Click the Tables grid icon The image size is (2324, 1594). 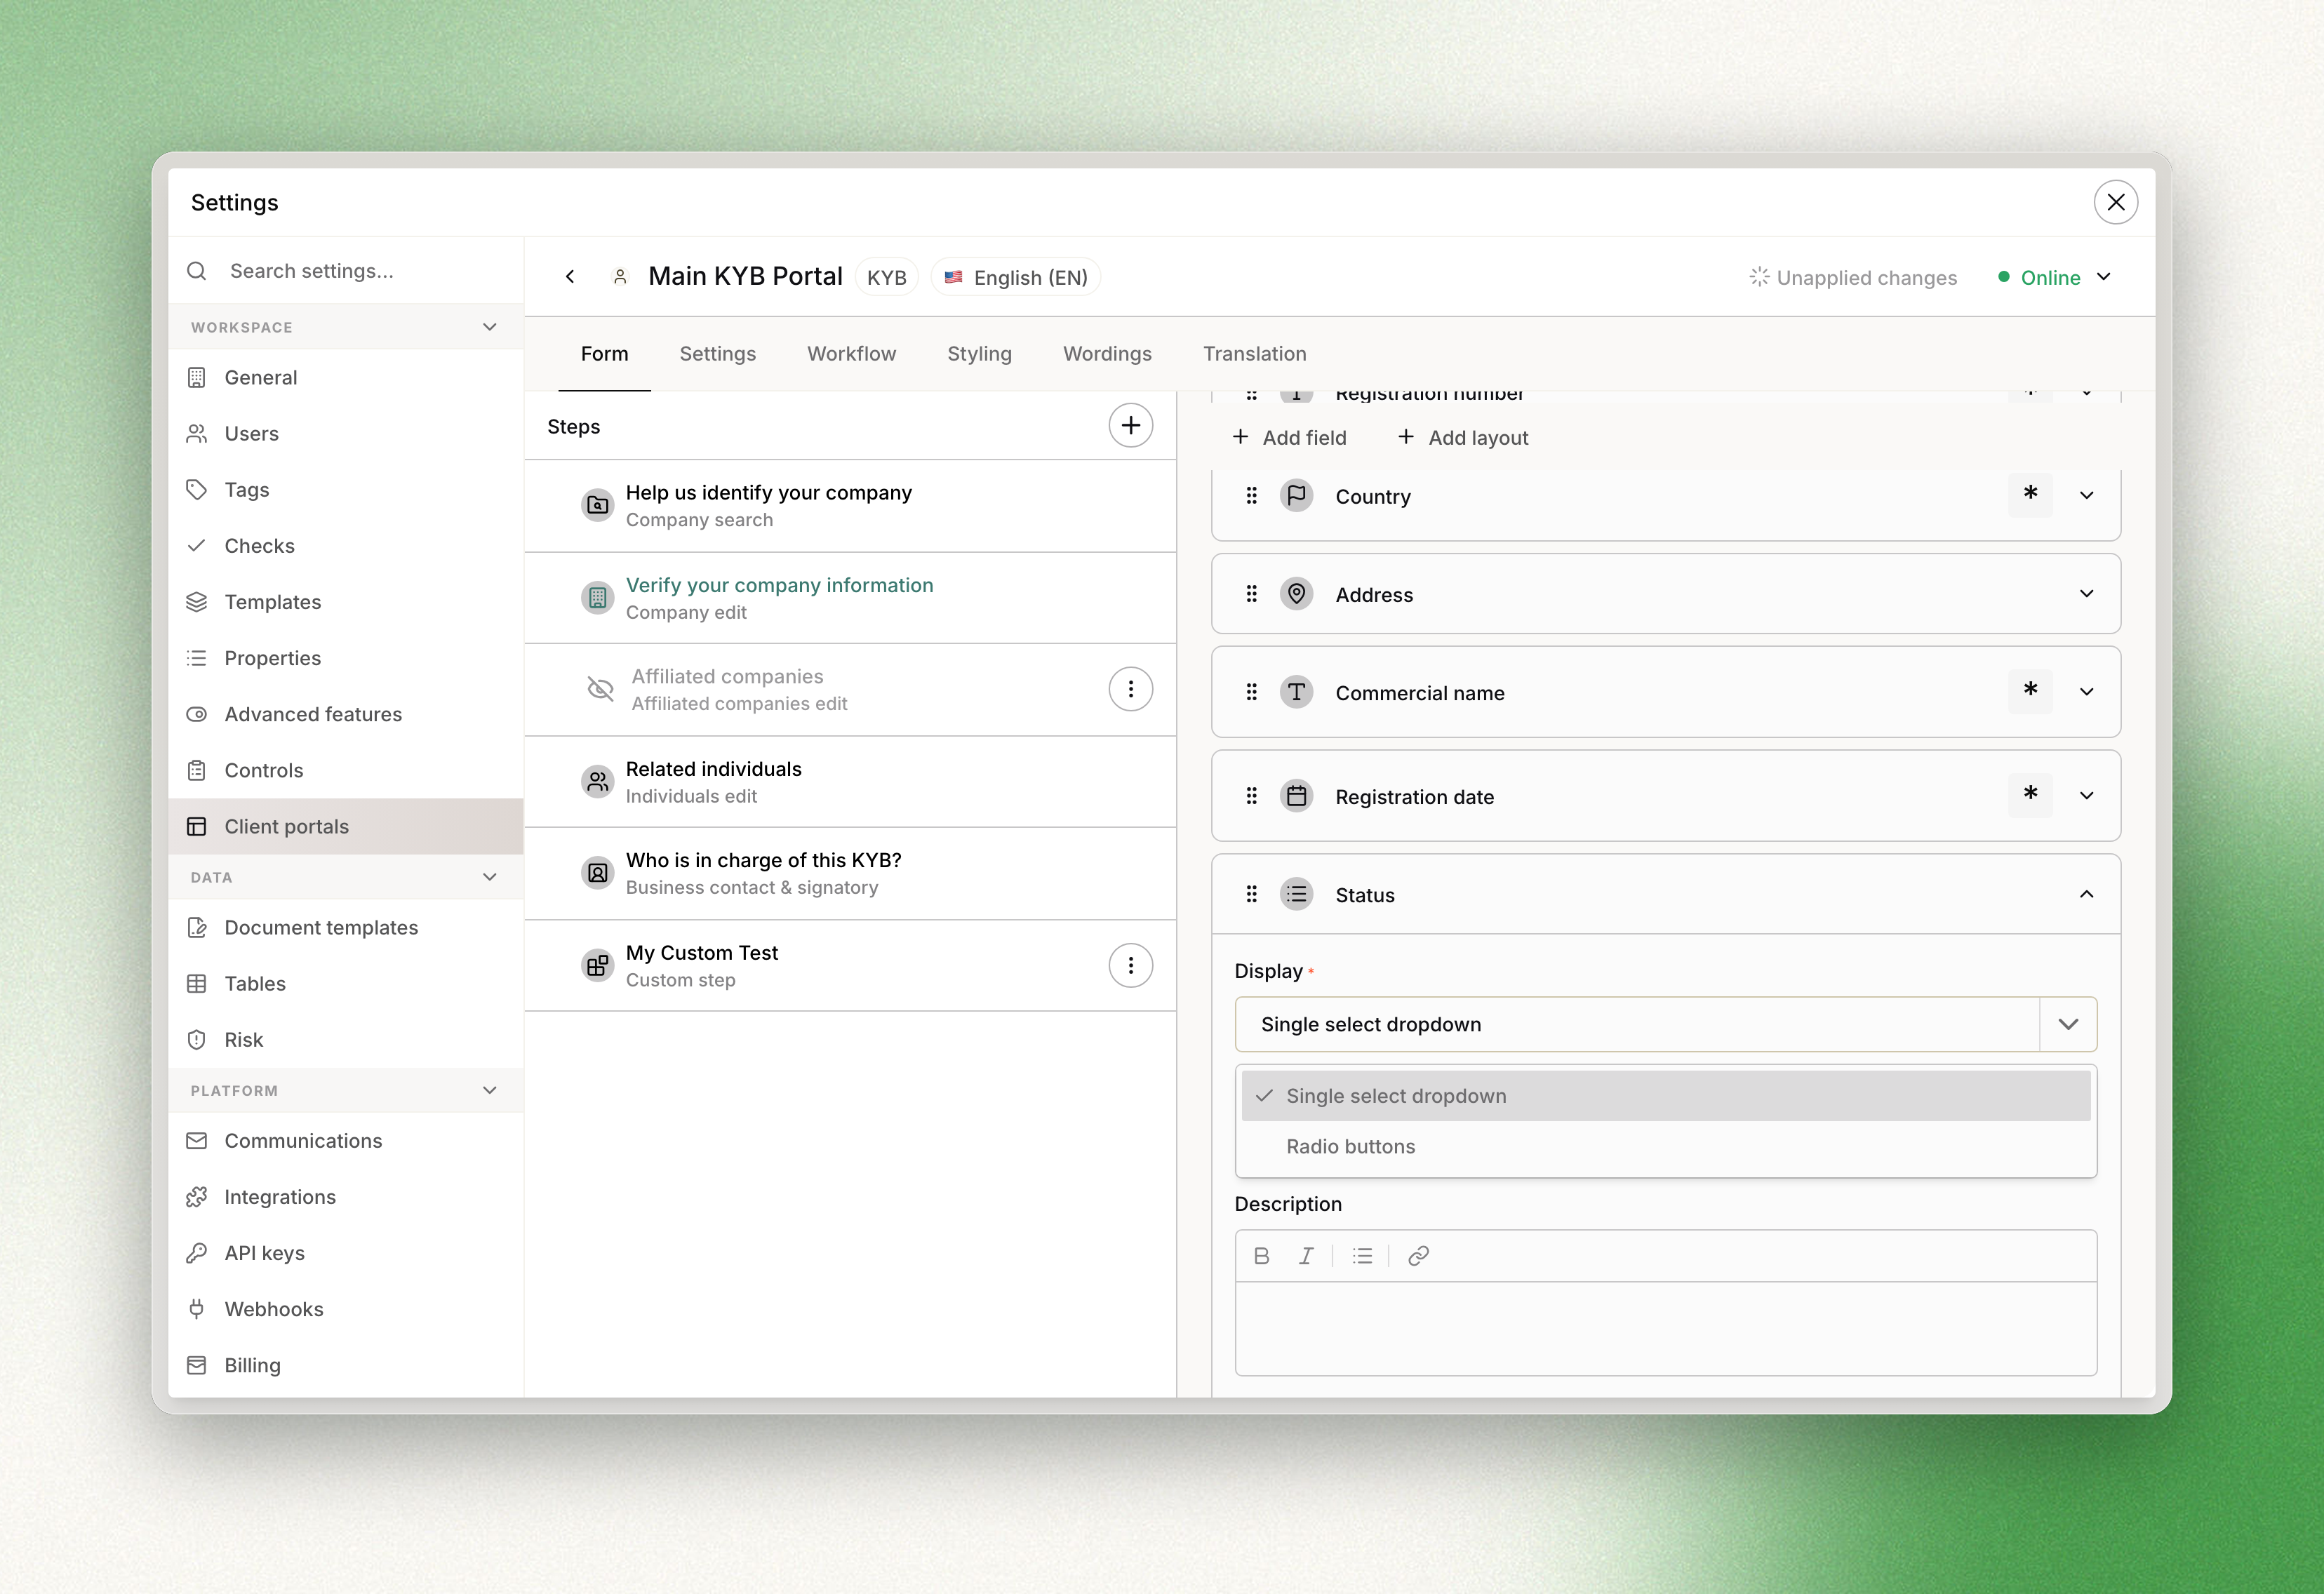[197, 983]
